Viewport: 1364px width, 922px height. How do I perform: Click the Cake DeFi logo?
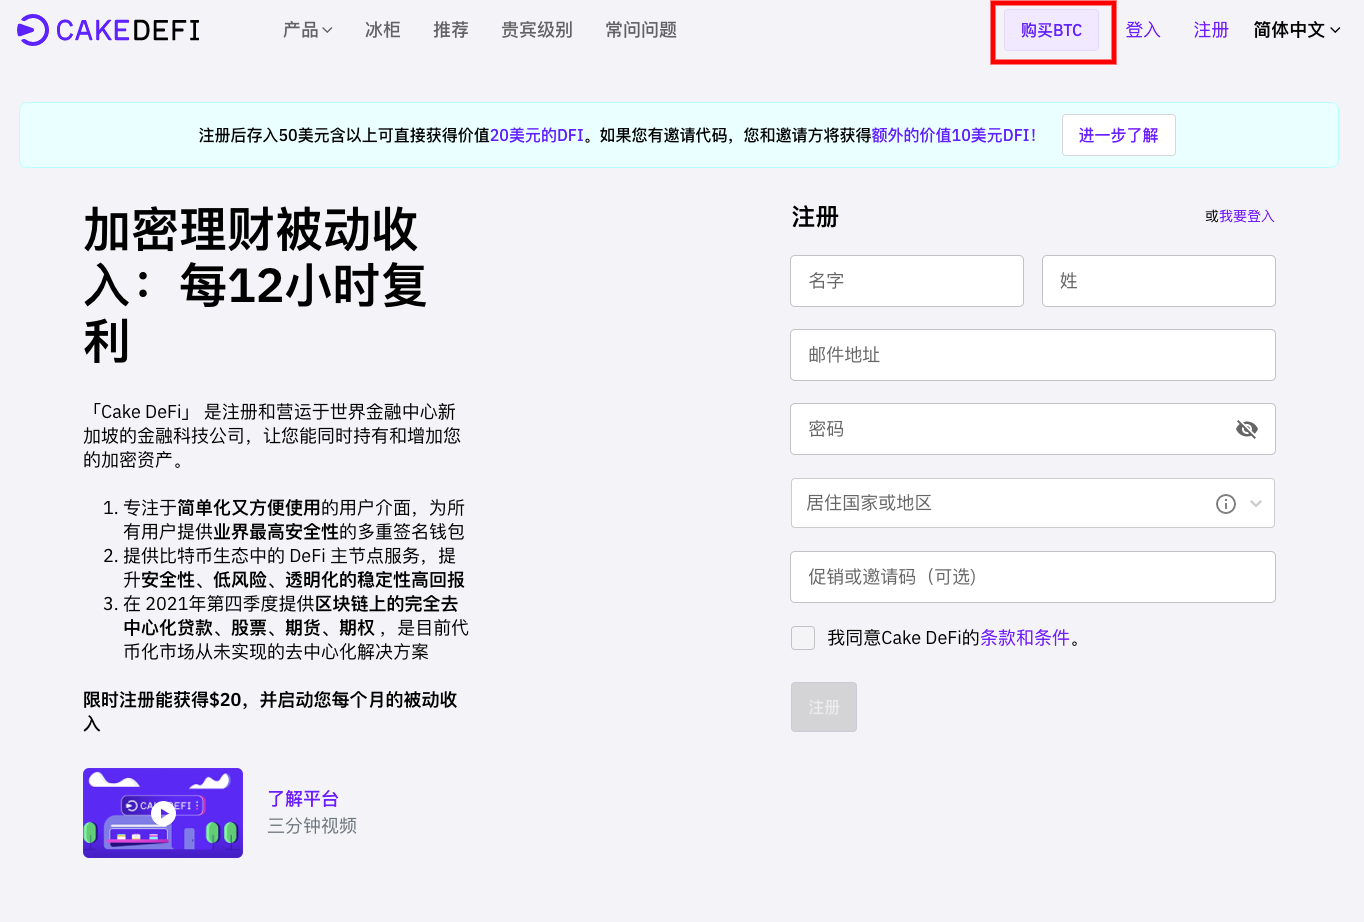coord(109,30)
